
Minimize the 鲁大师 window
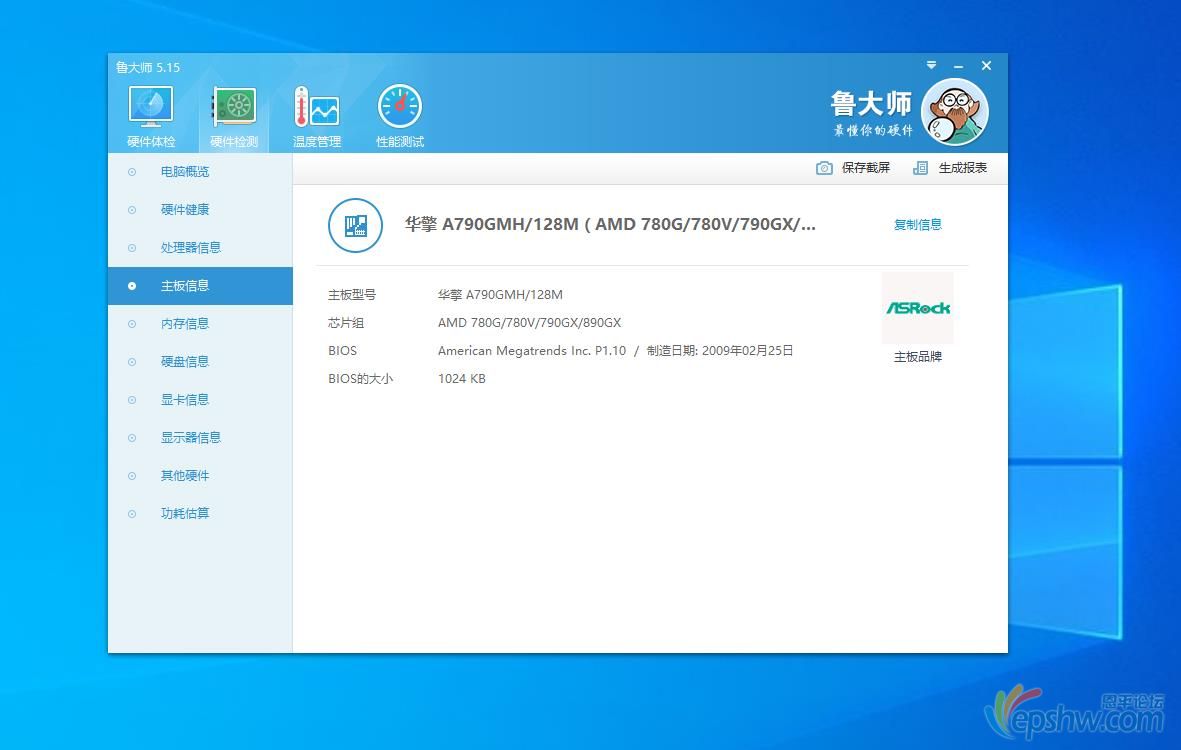(958, 66)
